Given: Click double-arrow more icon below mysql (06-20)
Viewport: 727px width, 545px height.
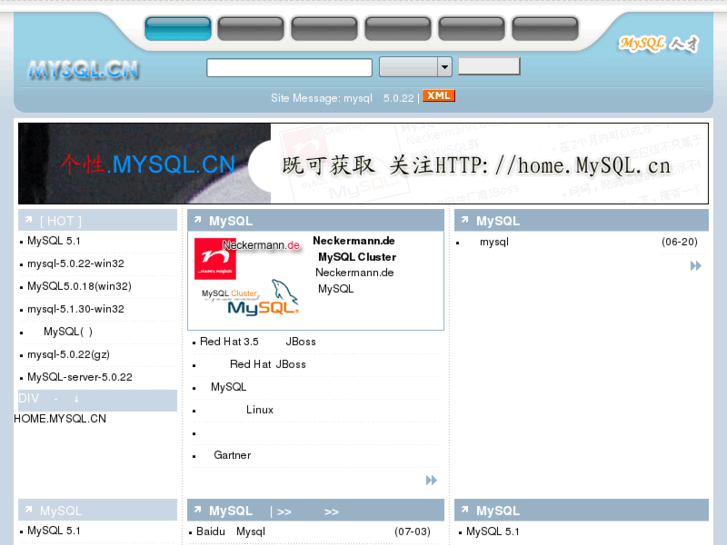Looking at the screenshot, I should point(696,266).
